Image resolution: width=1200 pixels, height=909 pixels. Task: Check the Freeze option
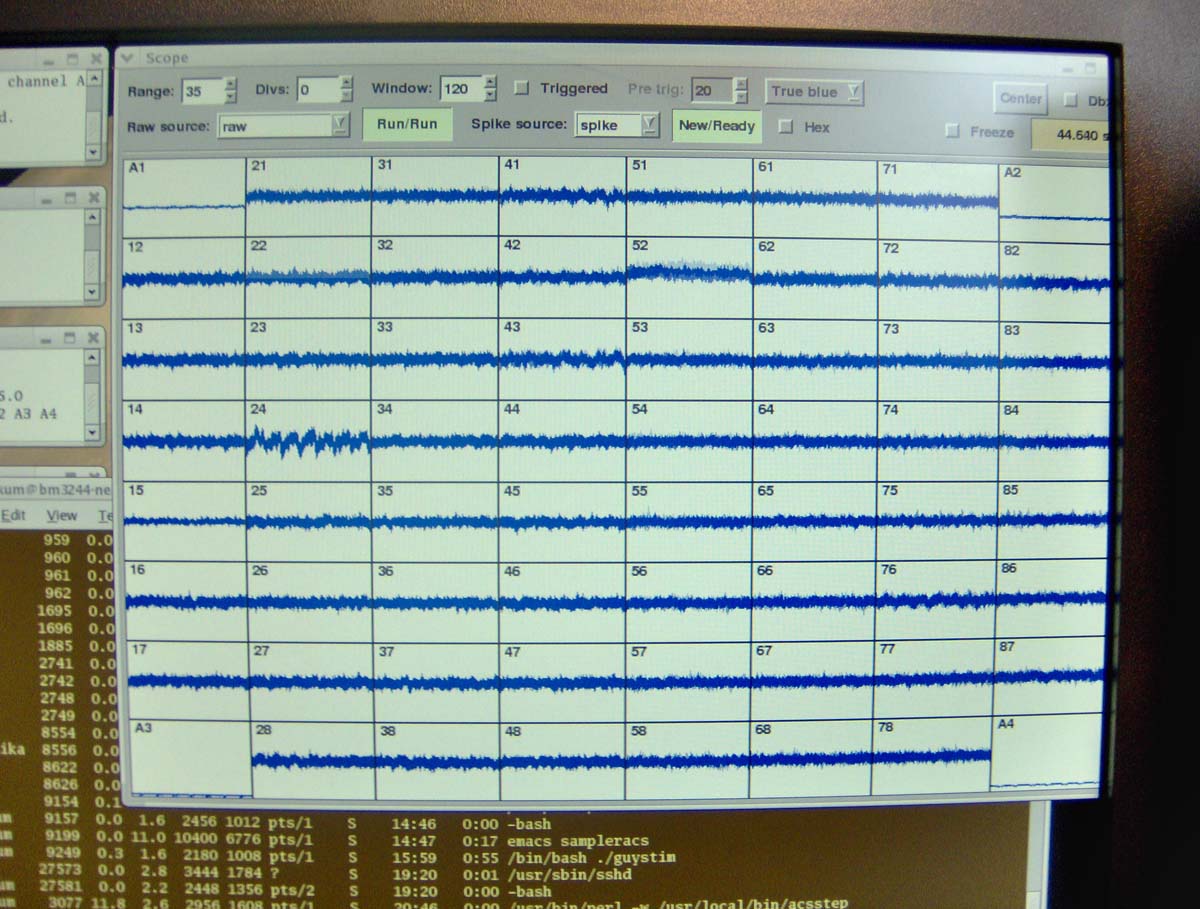coord(953,131)
